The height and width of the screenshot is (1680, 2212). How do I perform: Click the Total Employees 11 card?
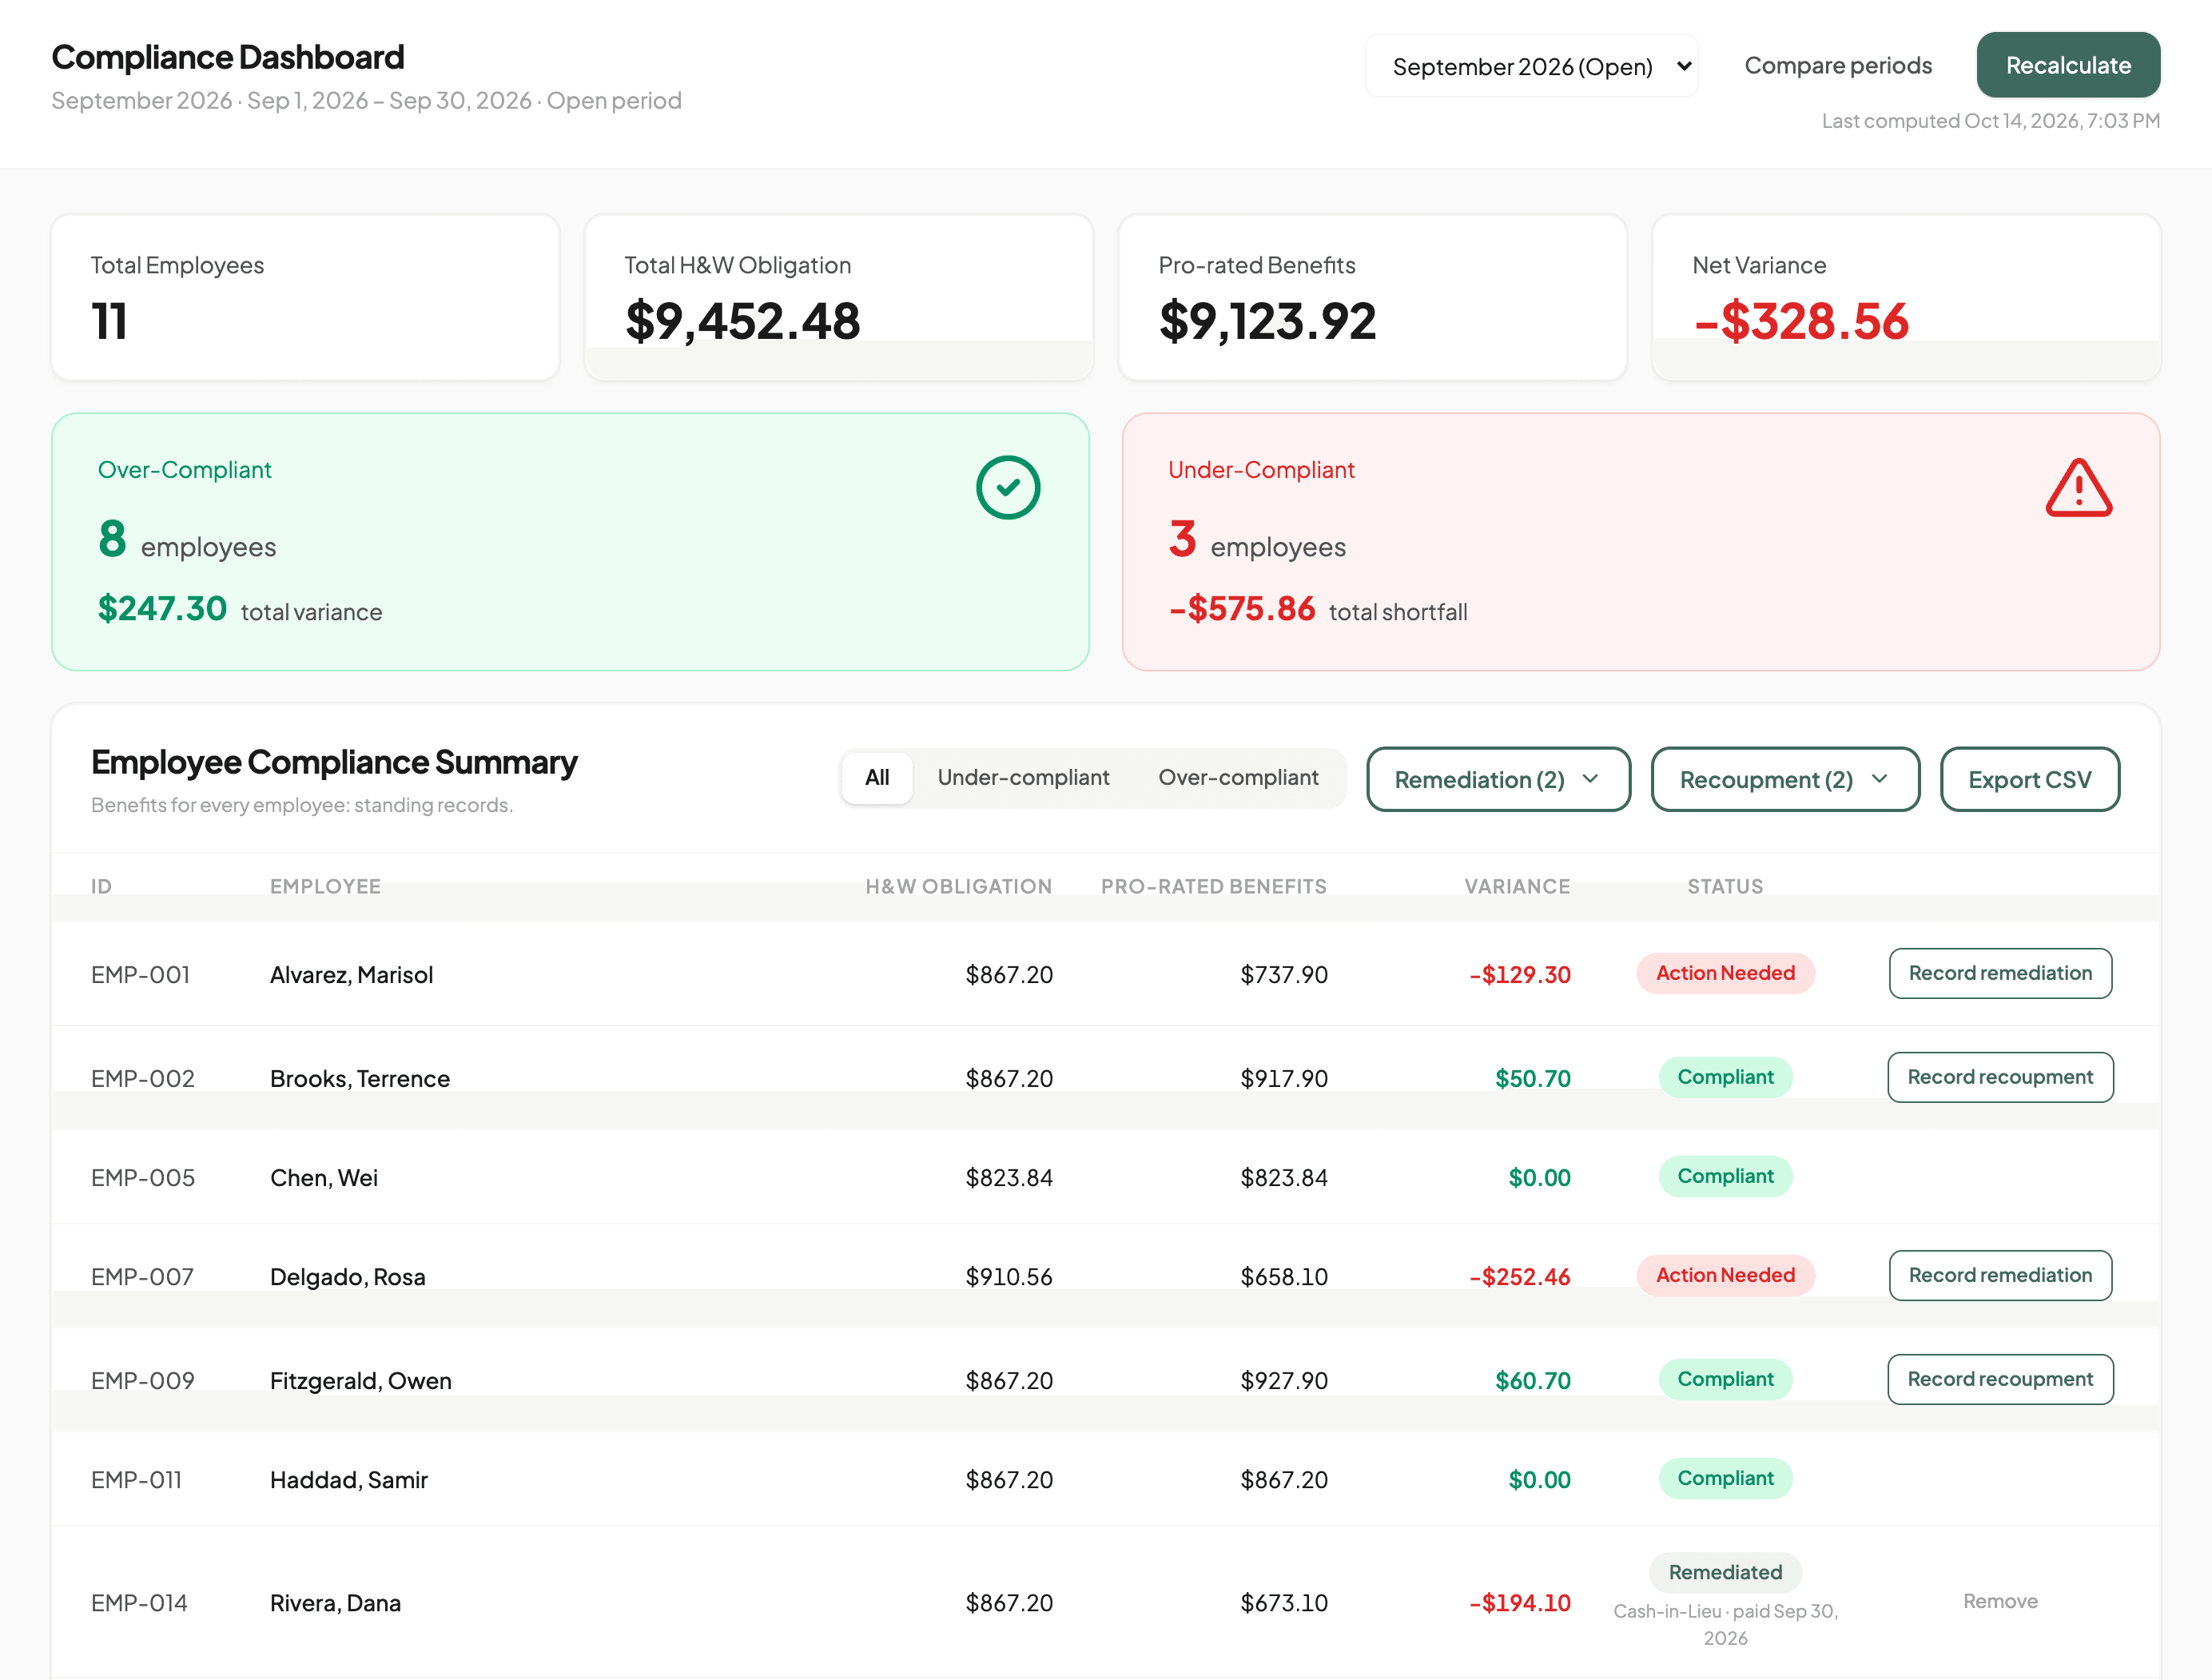tap(305, 297)
